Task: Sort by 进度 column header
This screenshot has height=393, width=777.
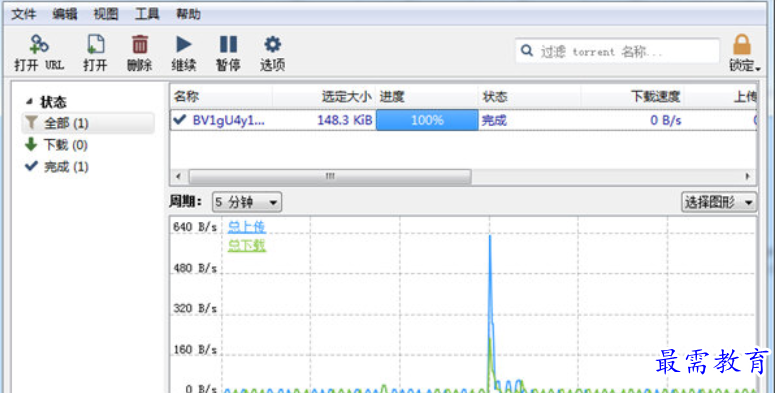Action: [x=427, y=96]
